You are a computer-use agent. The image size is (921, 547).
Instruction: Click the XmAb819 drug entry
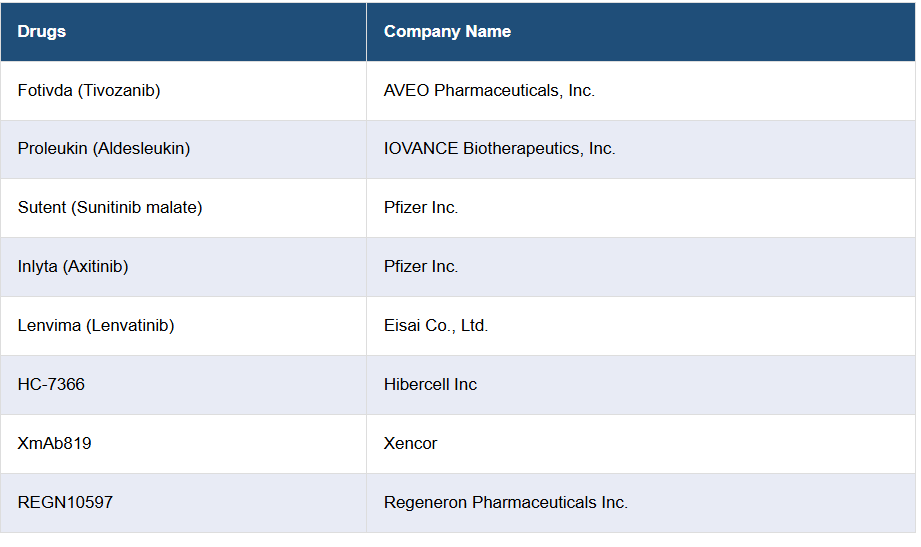(55, 443)
